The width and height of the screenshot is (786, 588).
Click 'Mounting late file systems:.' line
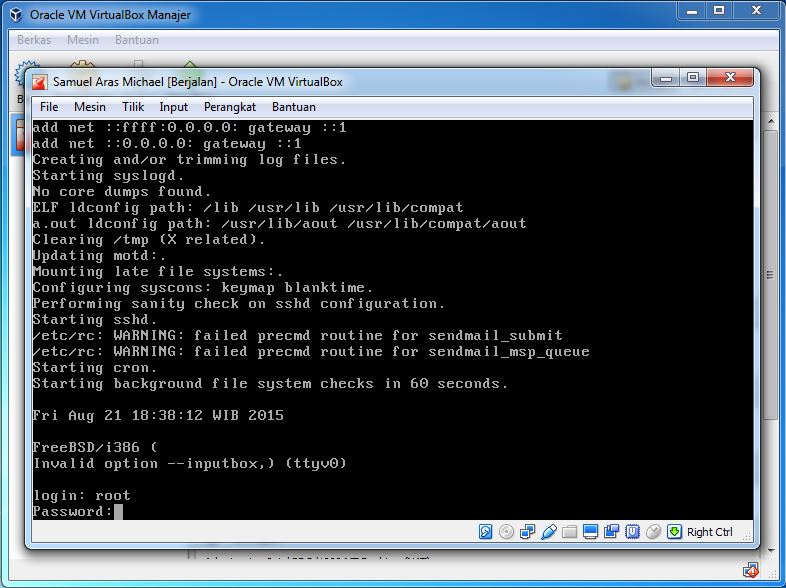click(158, 272)
